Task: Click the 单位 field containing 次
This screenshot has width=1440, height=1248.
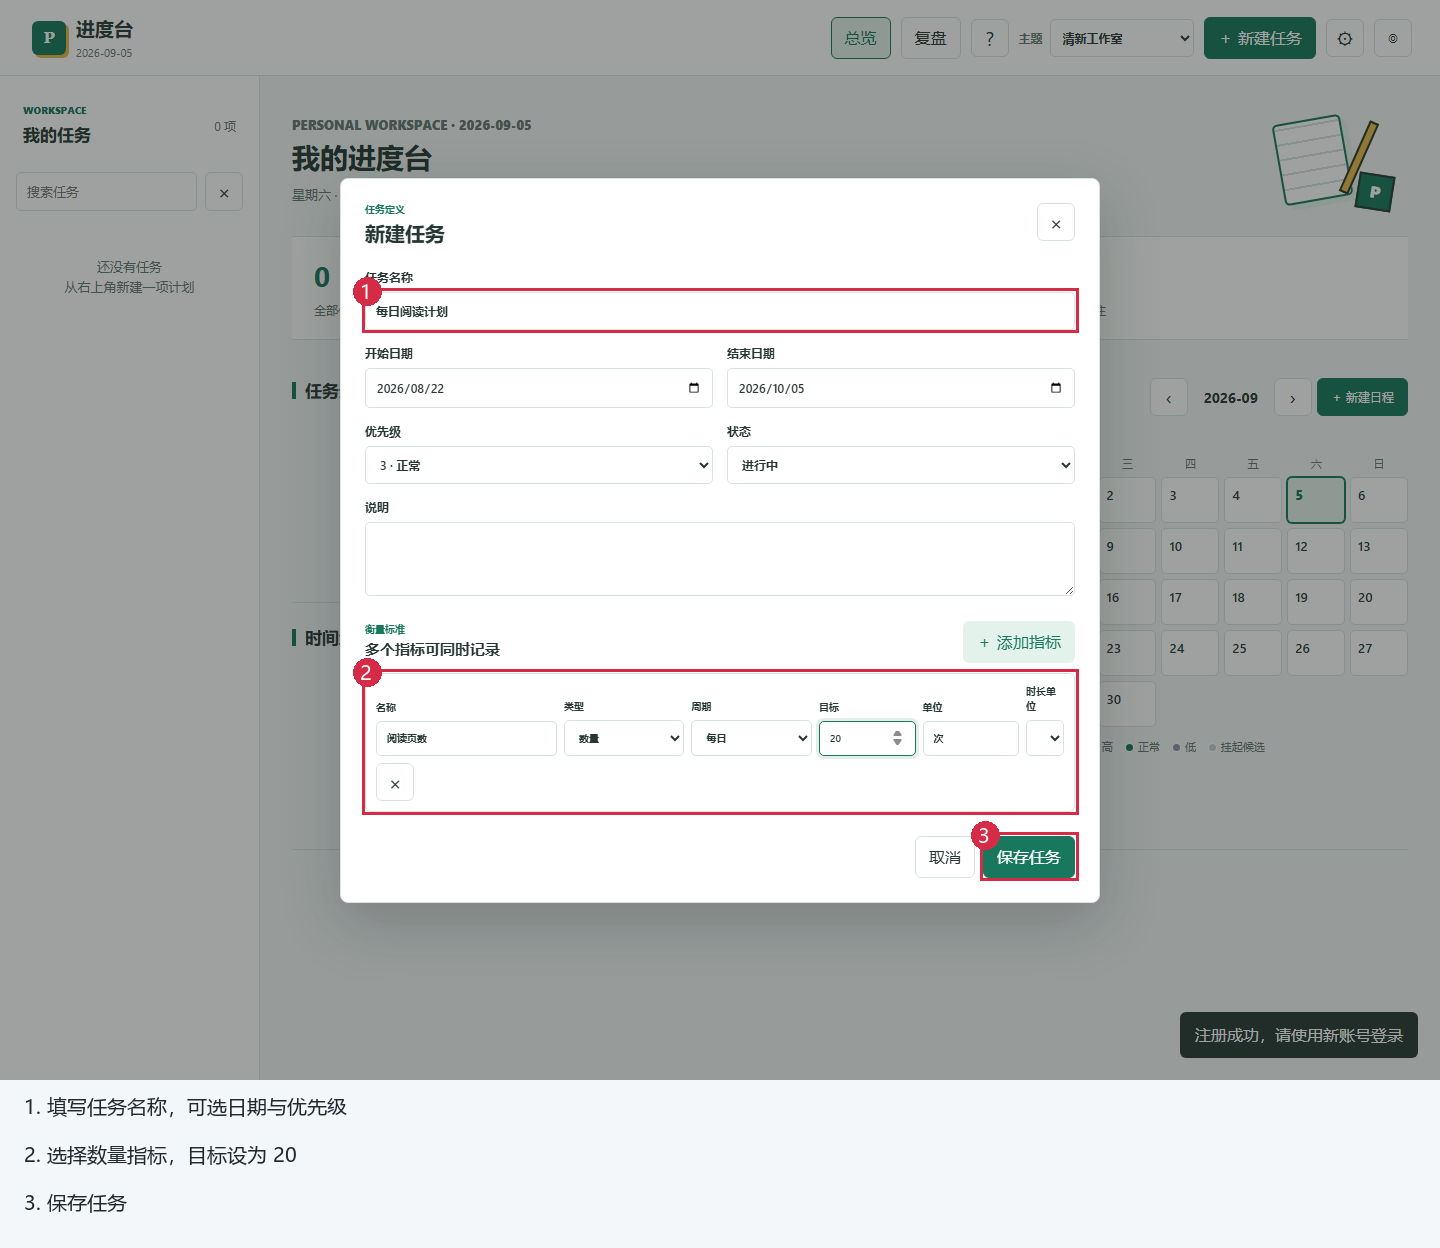Action: coord(971,738)
